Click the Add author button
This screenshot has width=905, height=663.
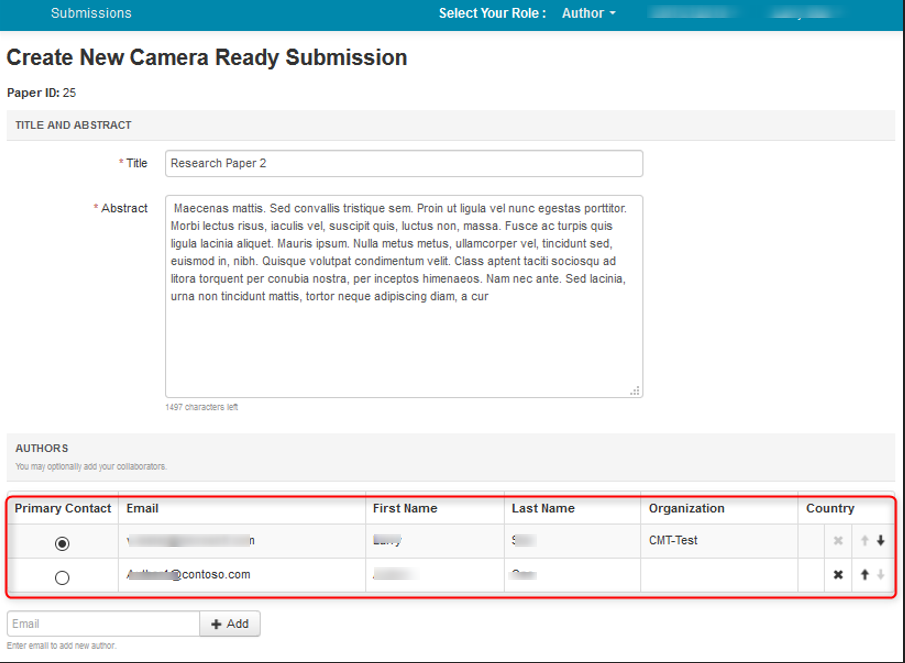230,624
